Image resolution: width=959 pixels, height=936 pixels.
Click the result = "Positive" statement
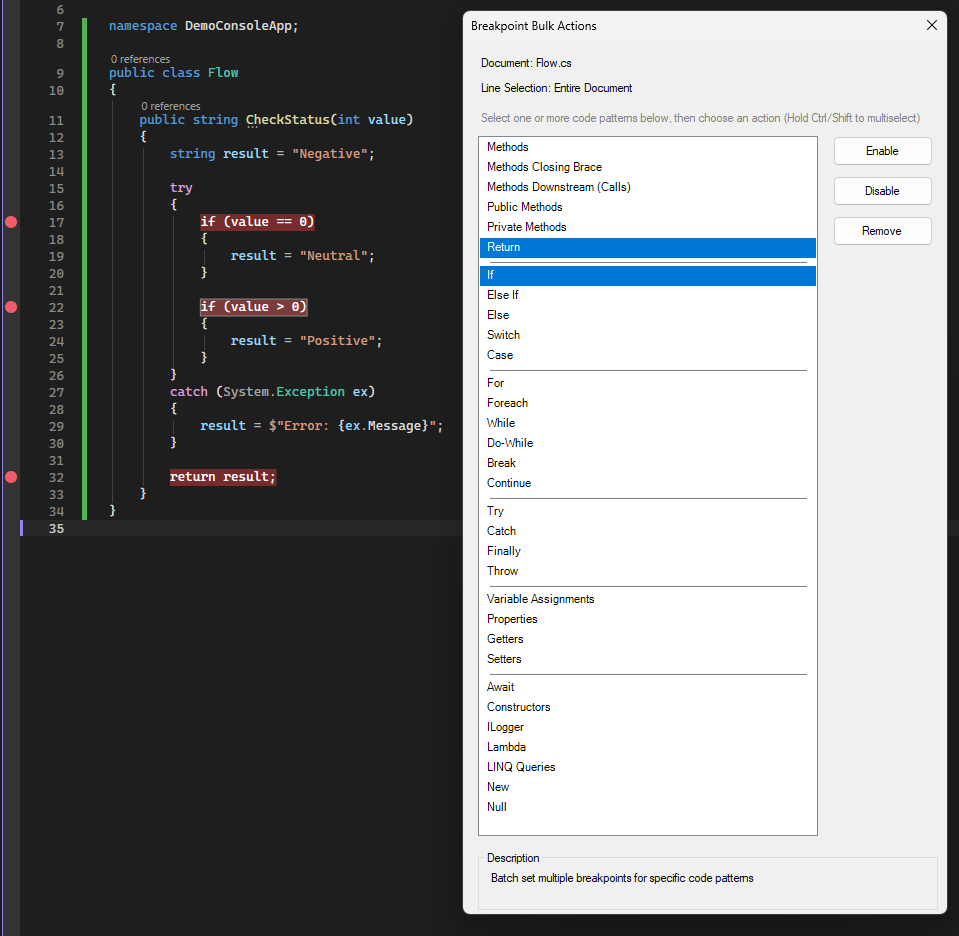click(306, 341)
